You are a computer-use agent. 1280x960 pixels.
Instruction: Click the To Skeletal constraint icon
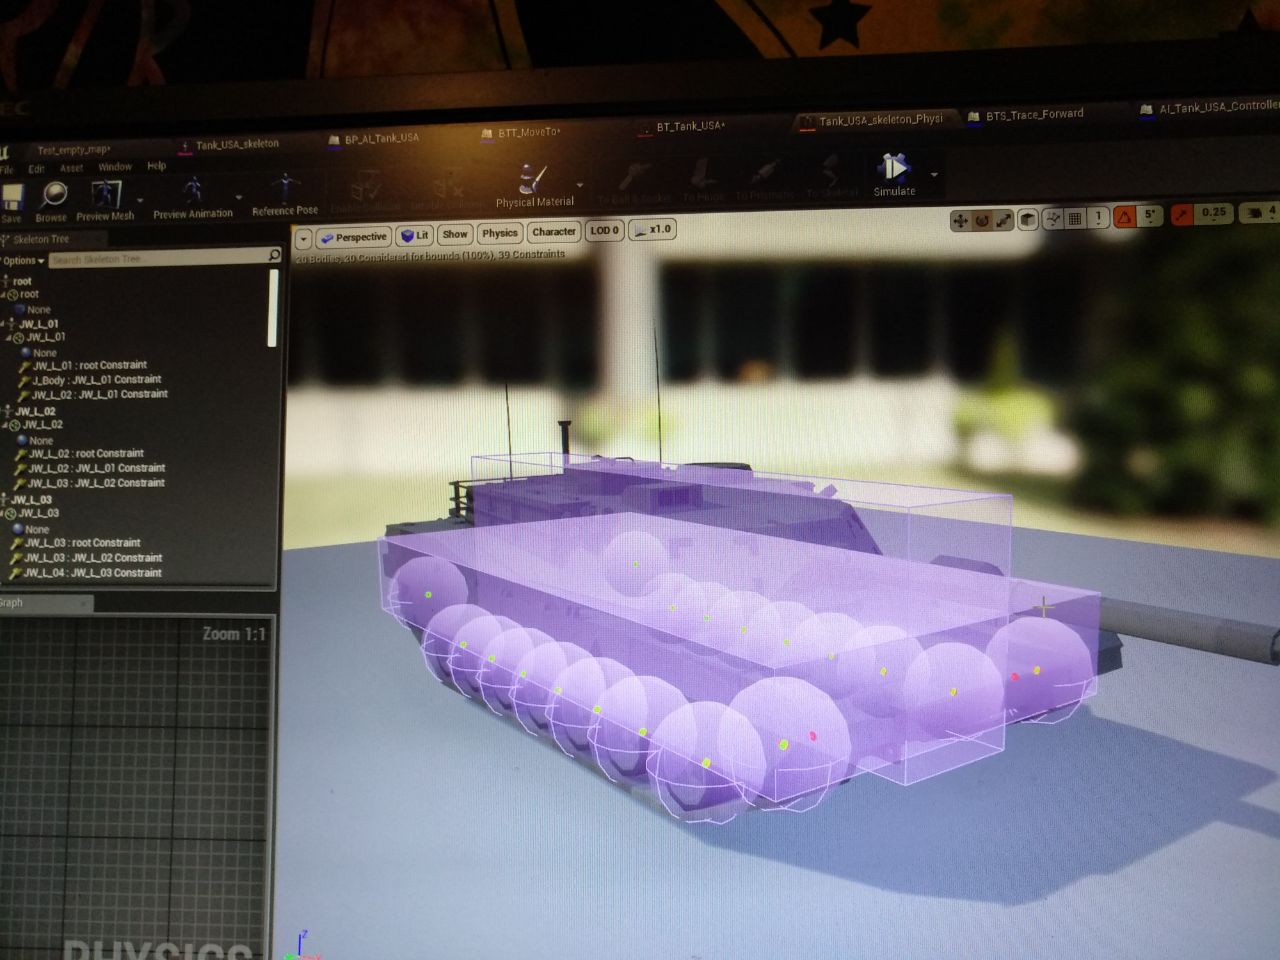click(831, 171)
